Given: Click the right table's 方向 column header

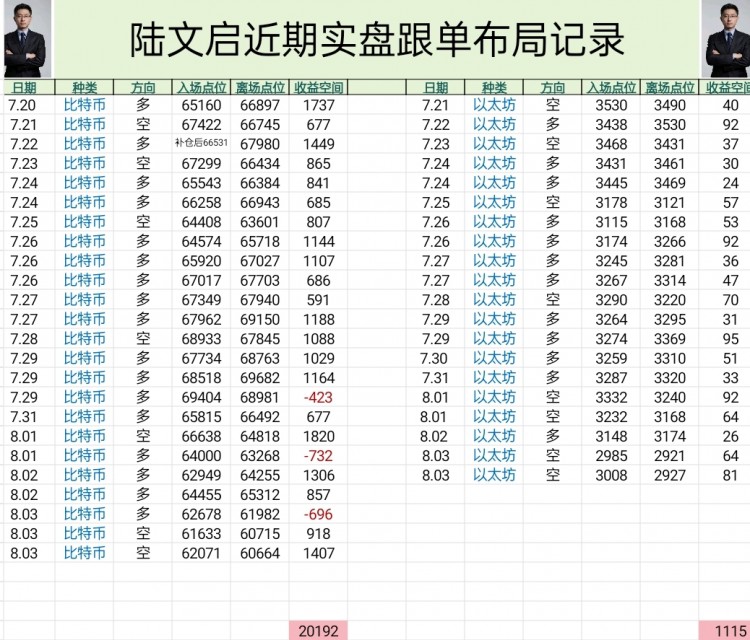Looking at the screenshot, I should pyautogui.click(x=552, y=88).
